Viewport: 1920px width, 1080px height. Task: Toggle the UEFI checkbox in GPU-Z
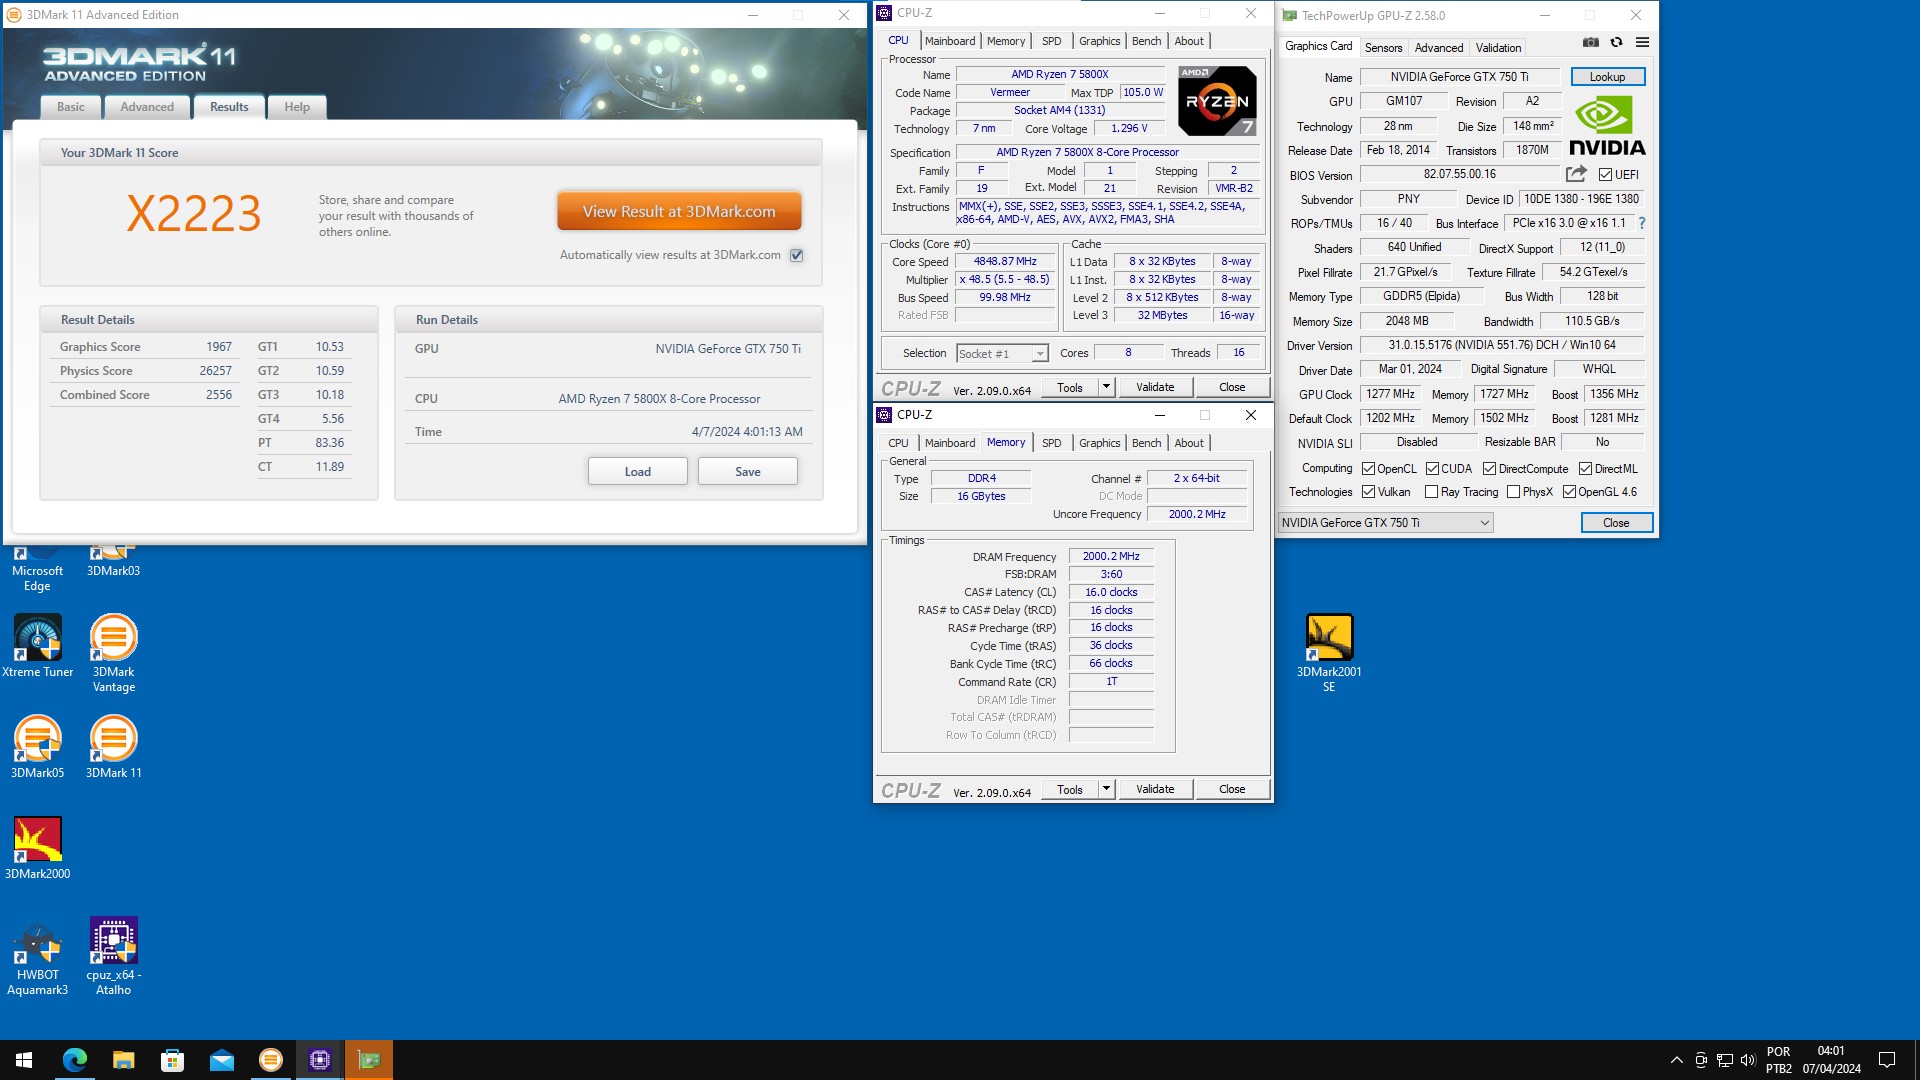coord(1605,174)
